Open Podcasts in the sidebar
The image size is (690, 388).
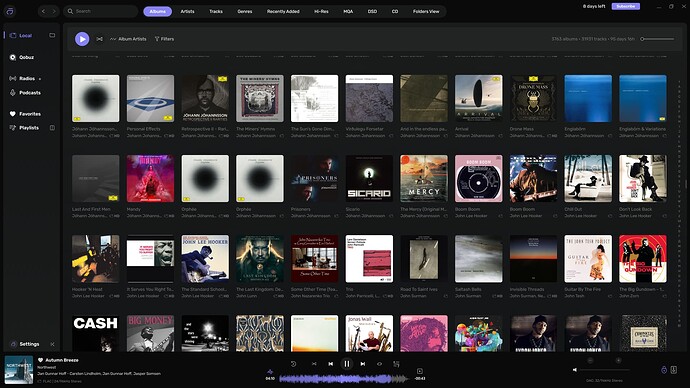click(26, 93)
